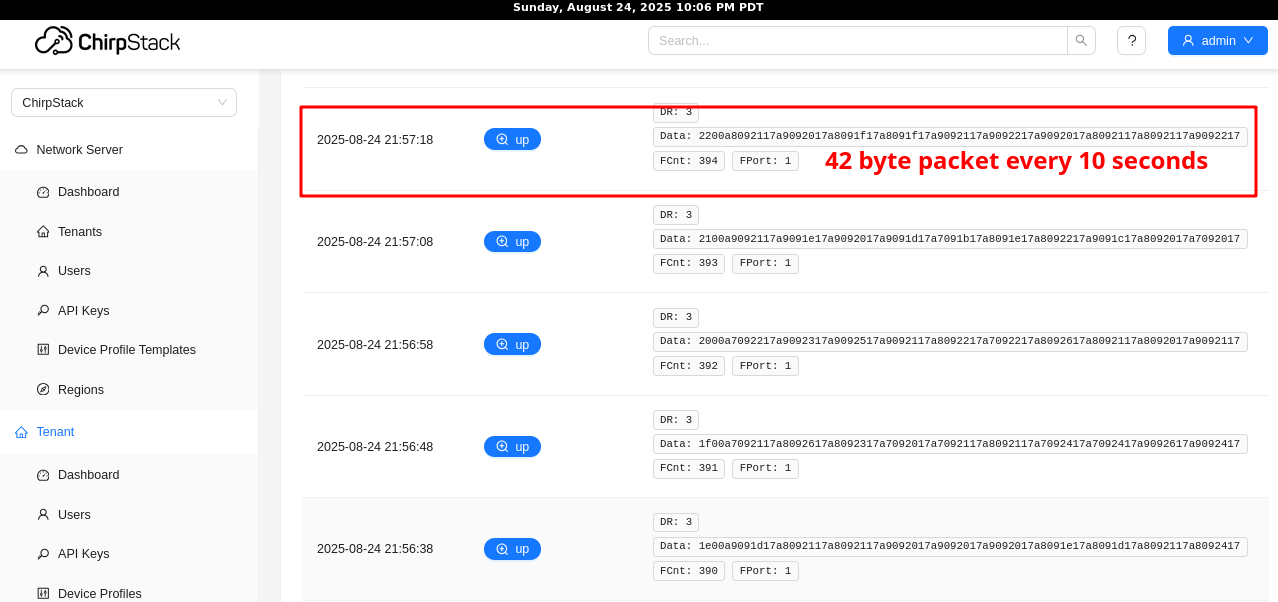1278x602 pixels.
Task: Open Network Server Dashboard menu item
Action: (x=88, y=192)
